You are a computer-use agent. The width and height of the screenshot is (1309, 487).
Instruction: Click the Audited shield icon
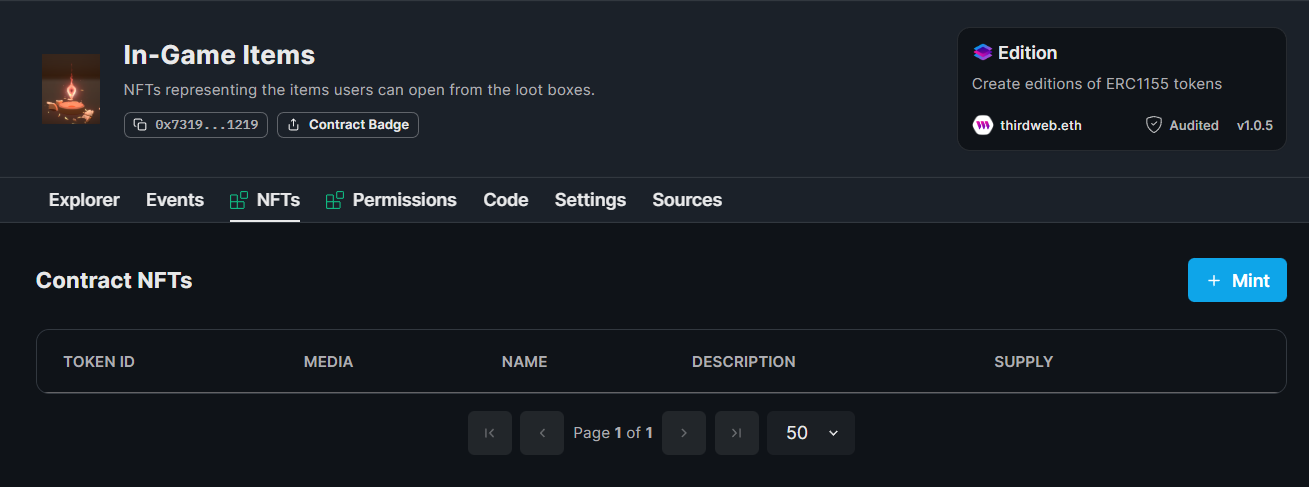coord(1153,125)
